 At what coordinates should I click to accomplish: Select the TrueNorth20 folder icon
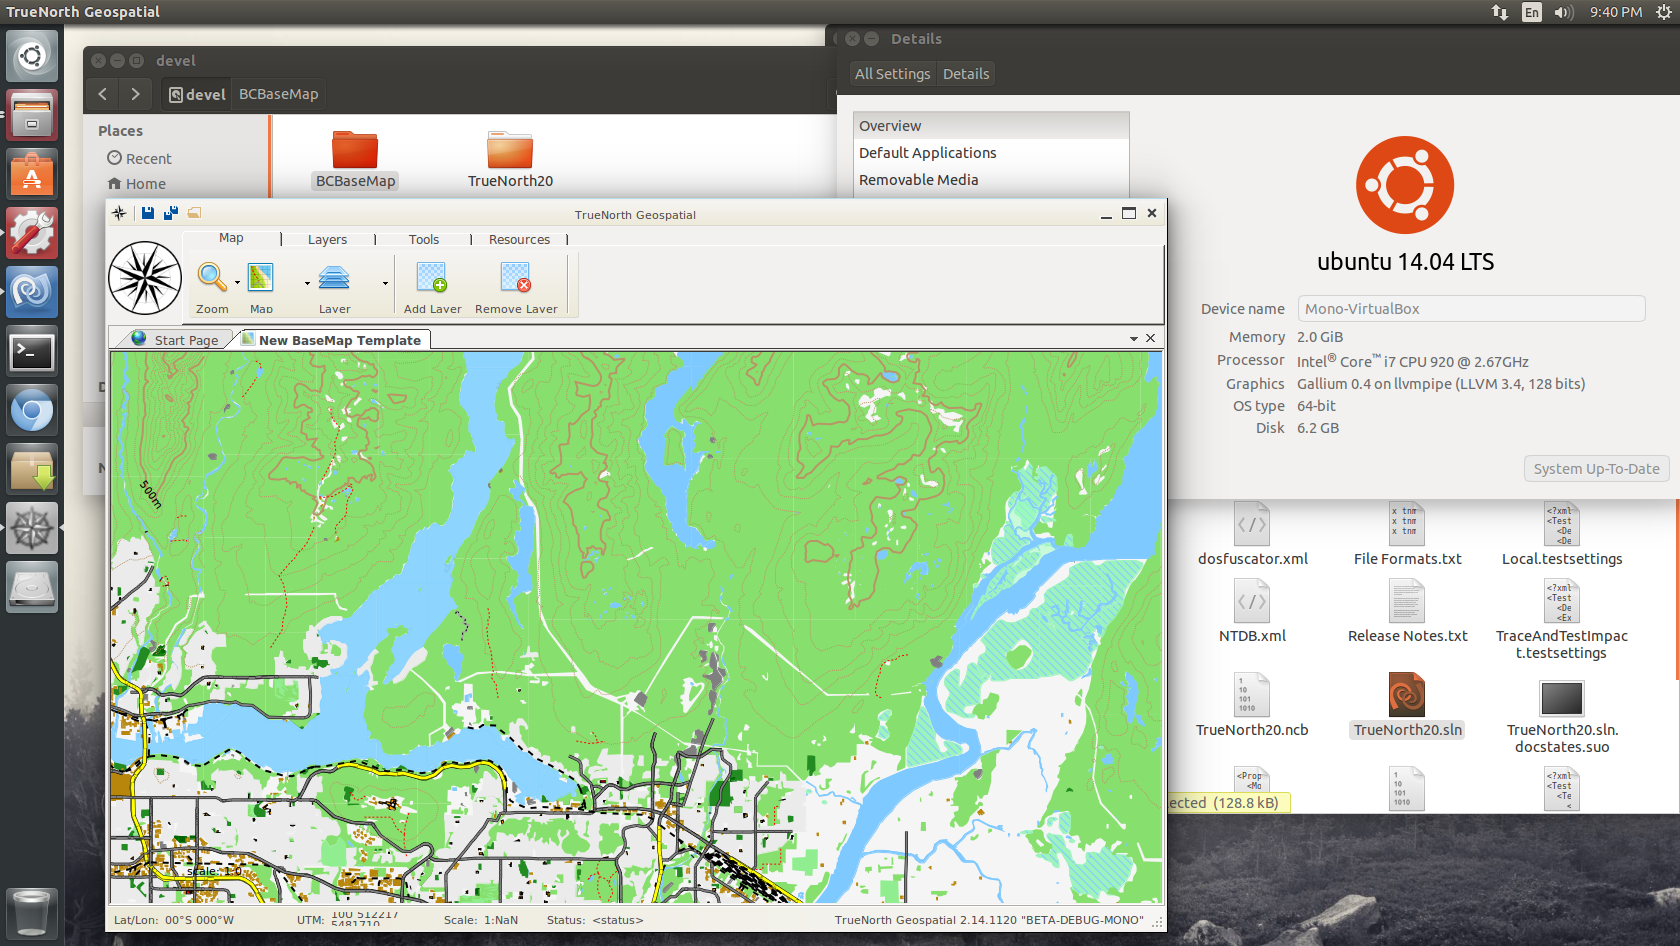click(510, 150)
